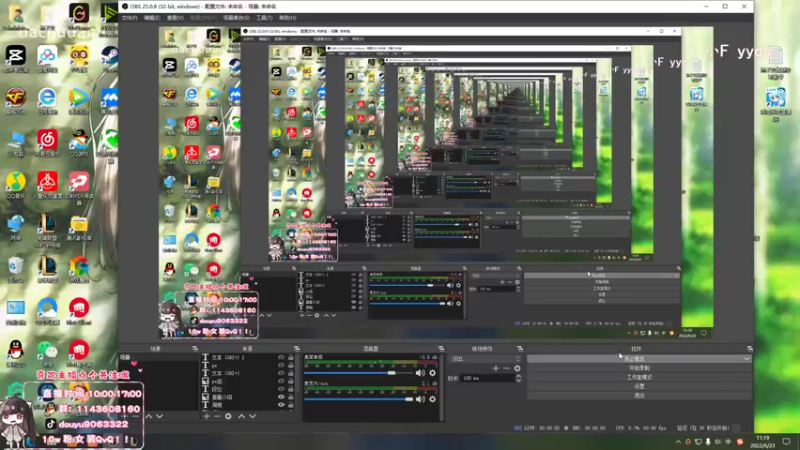Move selected scene down

point(159,416)
